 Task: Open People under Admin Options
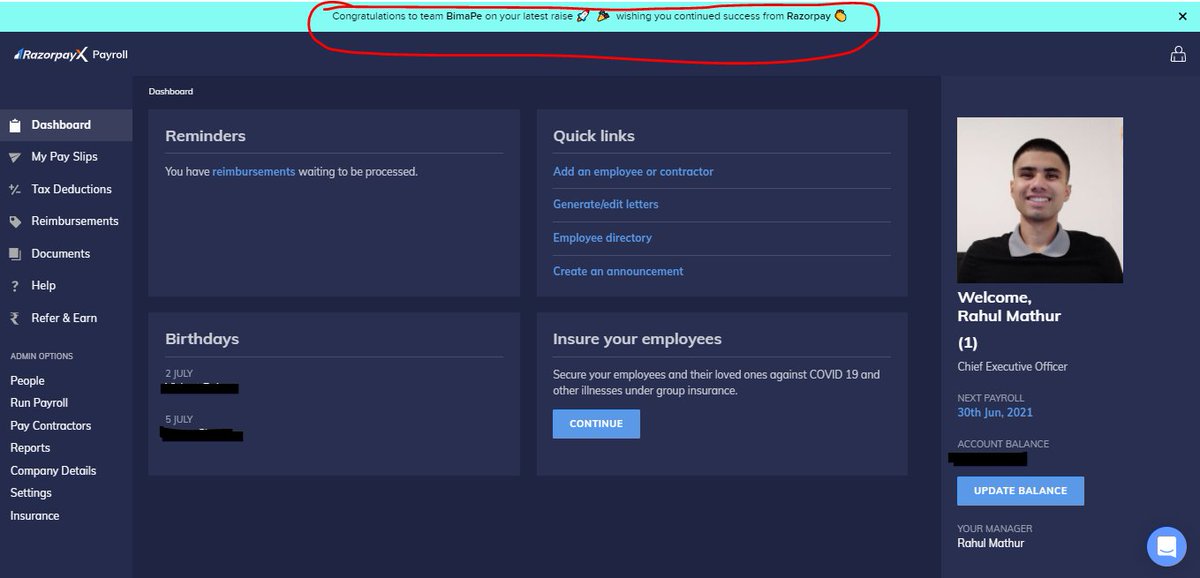pyautogui.click(x=27, y=381)
